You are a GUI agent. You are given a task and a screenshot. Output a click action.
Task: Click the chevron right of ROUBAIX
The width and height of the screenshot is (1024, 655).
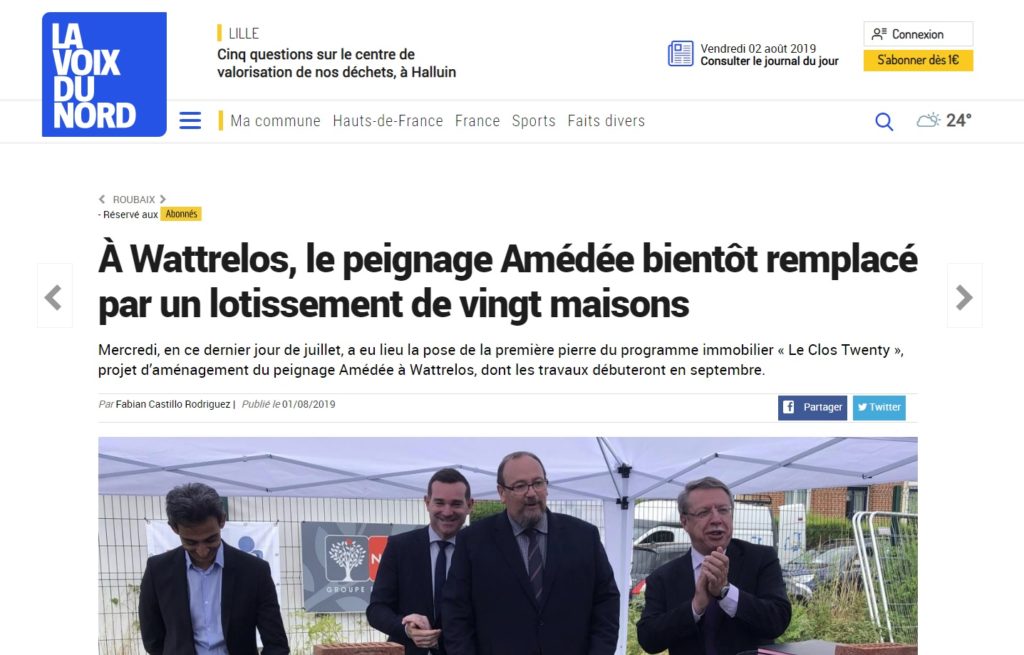[x=163, y=199]
